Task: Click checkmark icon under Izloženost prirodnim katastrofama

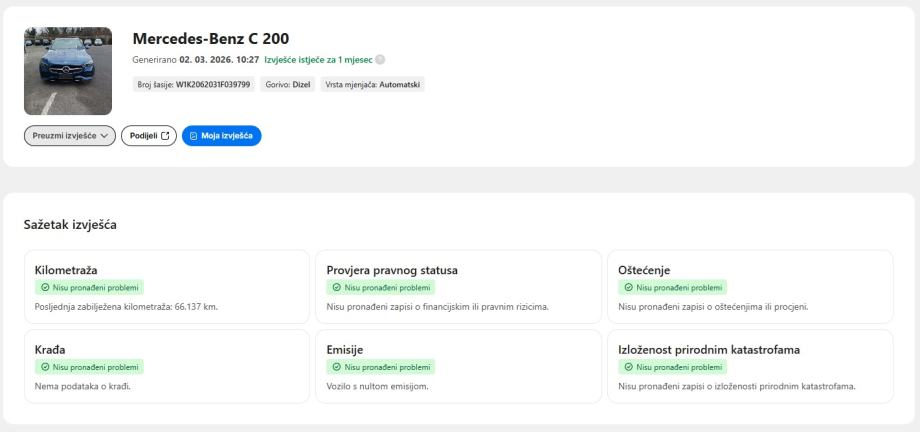Action: [630, 367]
